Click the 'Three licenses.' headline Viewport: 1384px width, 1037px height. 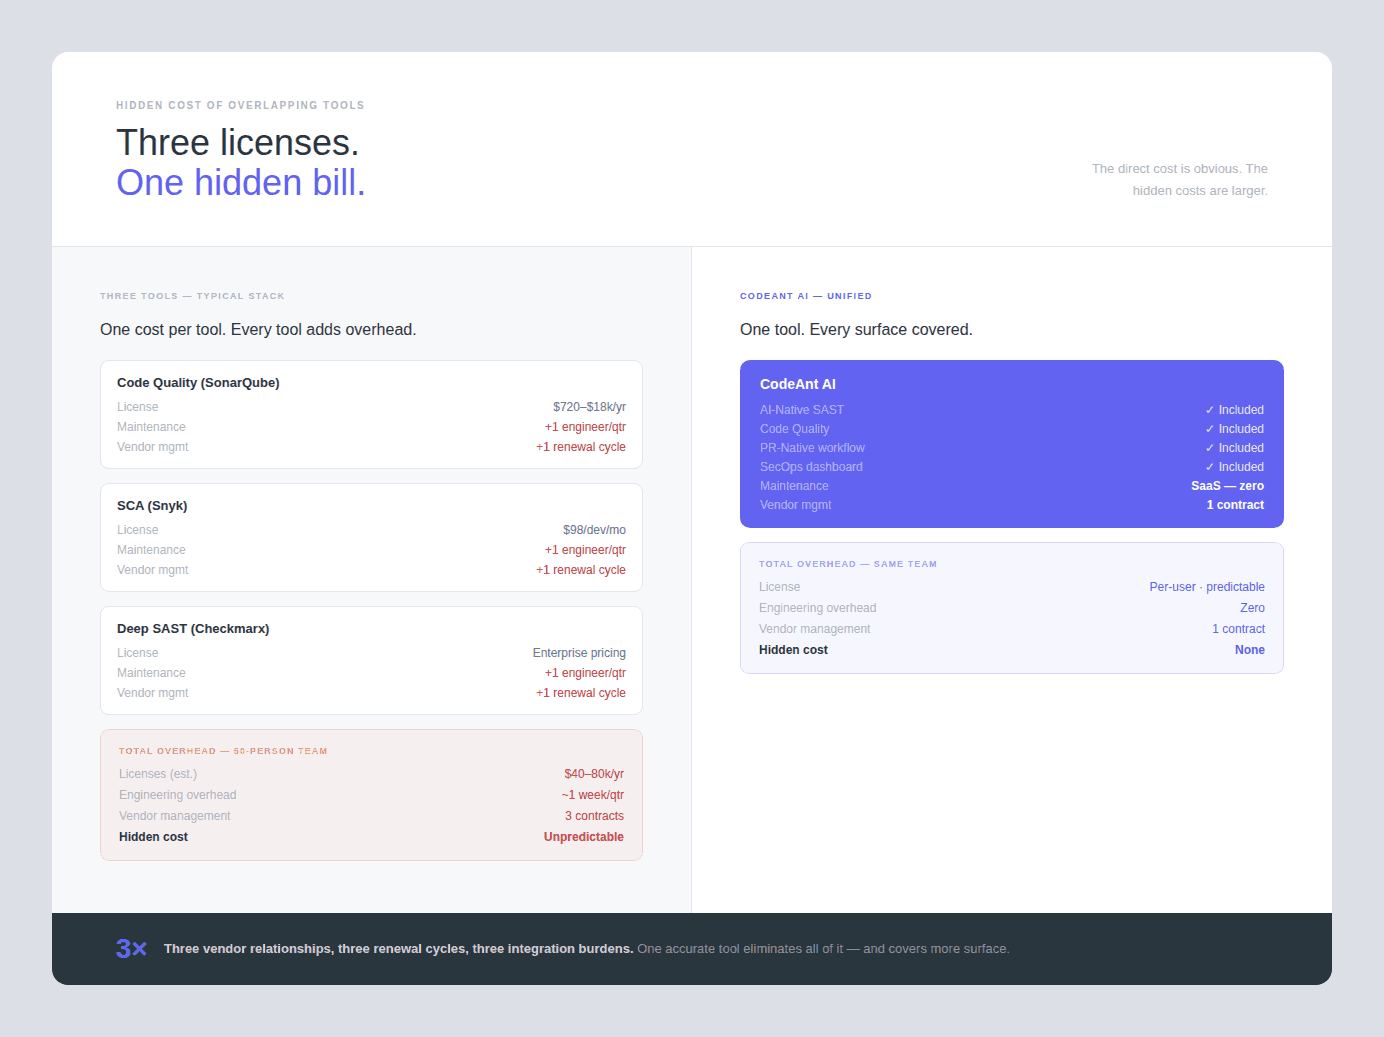tap(237, 143)
